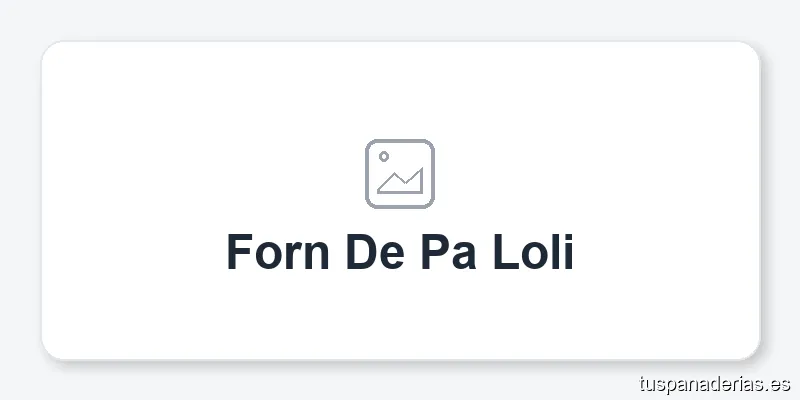Click the small circle inside the placeholder icon

(384, 157)
